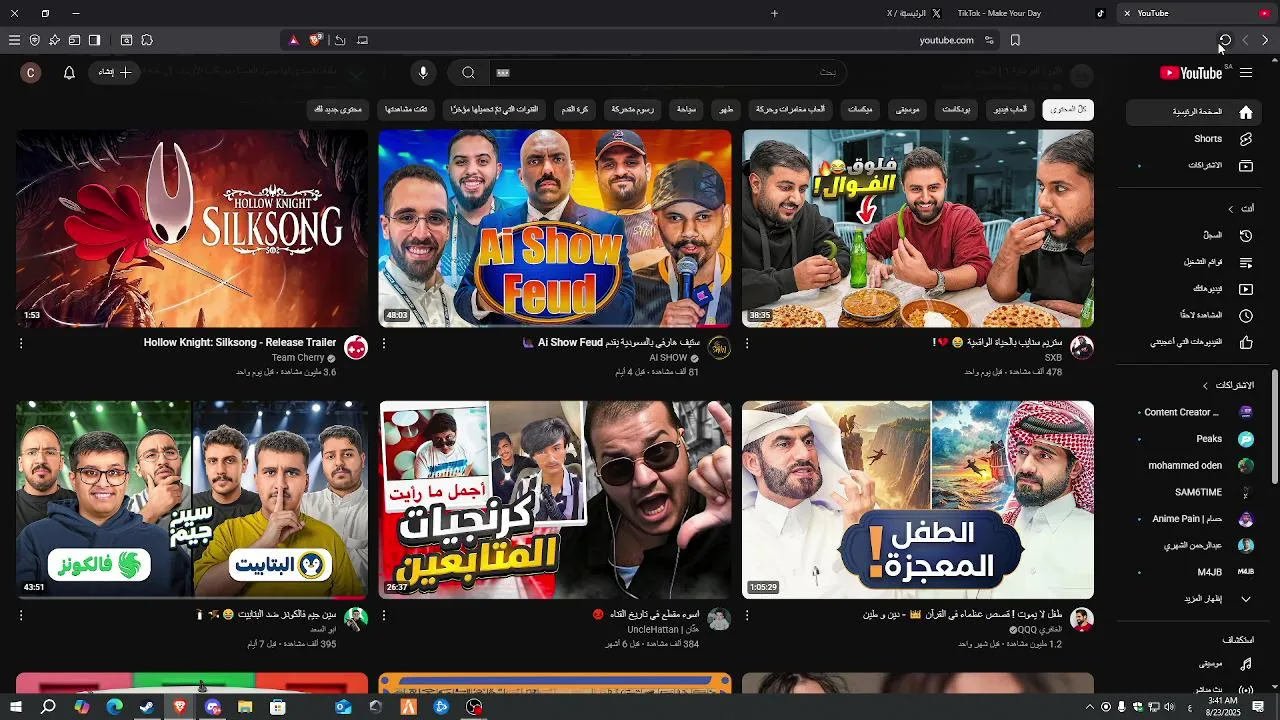This screenshot has width=1280, height=720.
Task: Click the search magnifier button
Action: click(468, 73)
